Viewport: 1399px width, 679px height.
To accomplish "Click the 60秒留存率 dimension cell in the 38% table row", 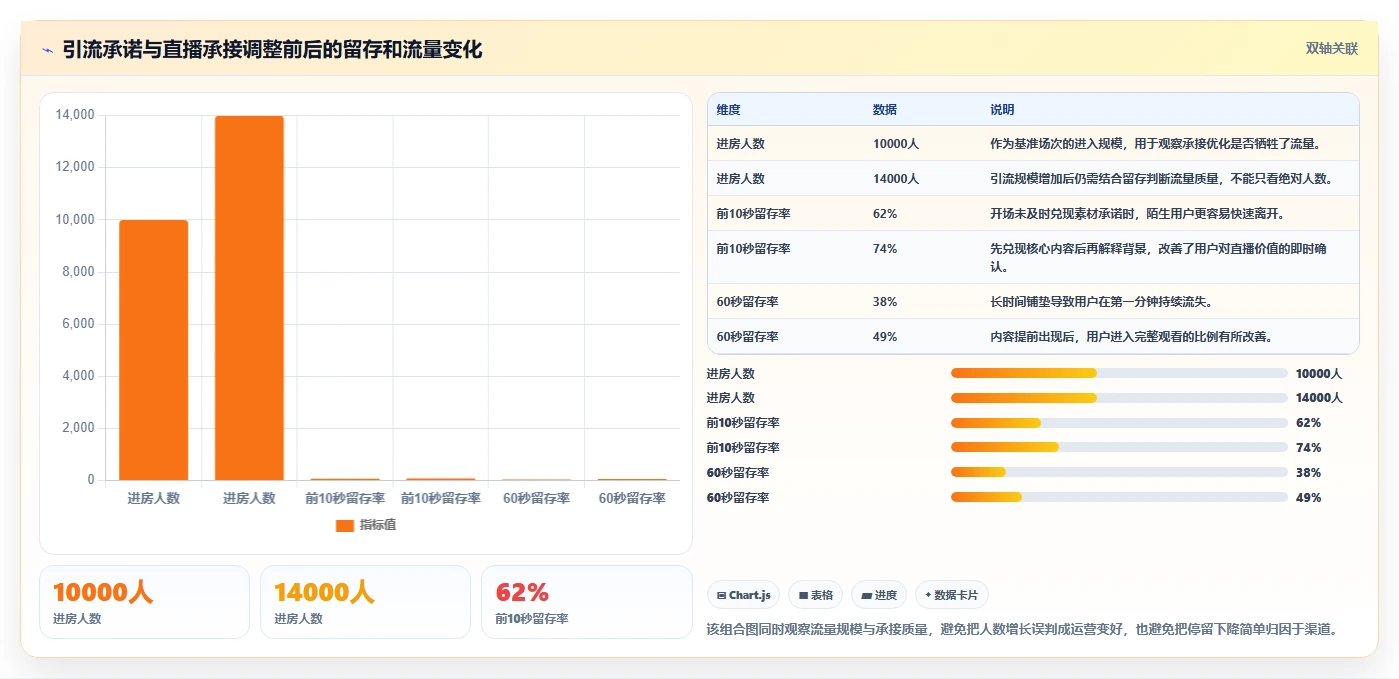I will 747,302.
